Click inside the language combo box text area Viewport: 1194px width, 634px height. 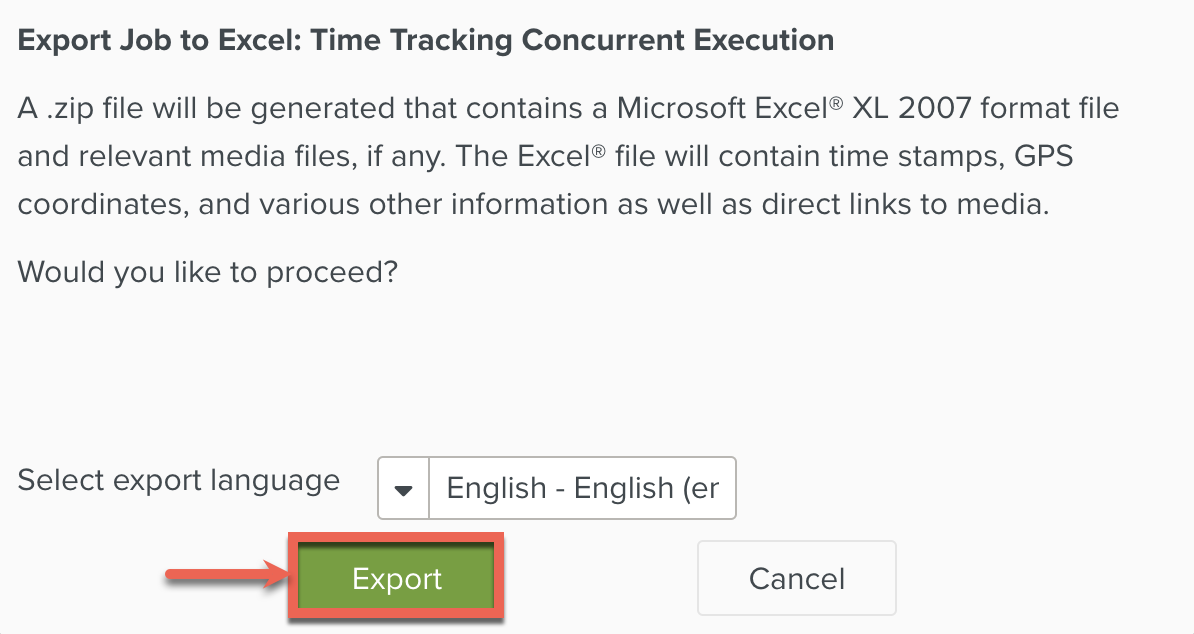tap(583, 488)
